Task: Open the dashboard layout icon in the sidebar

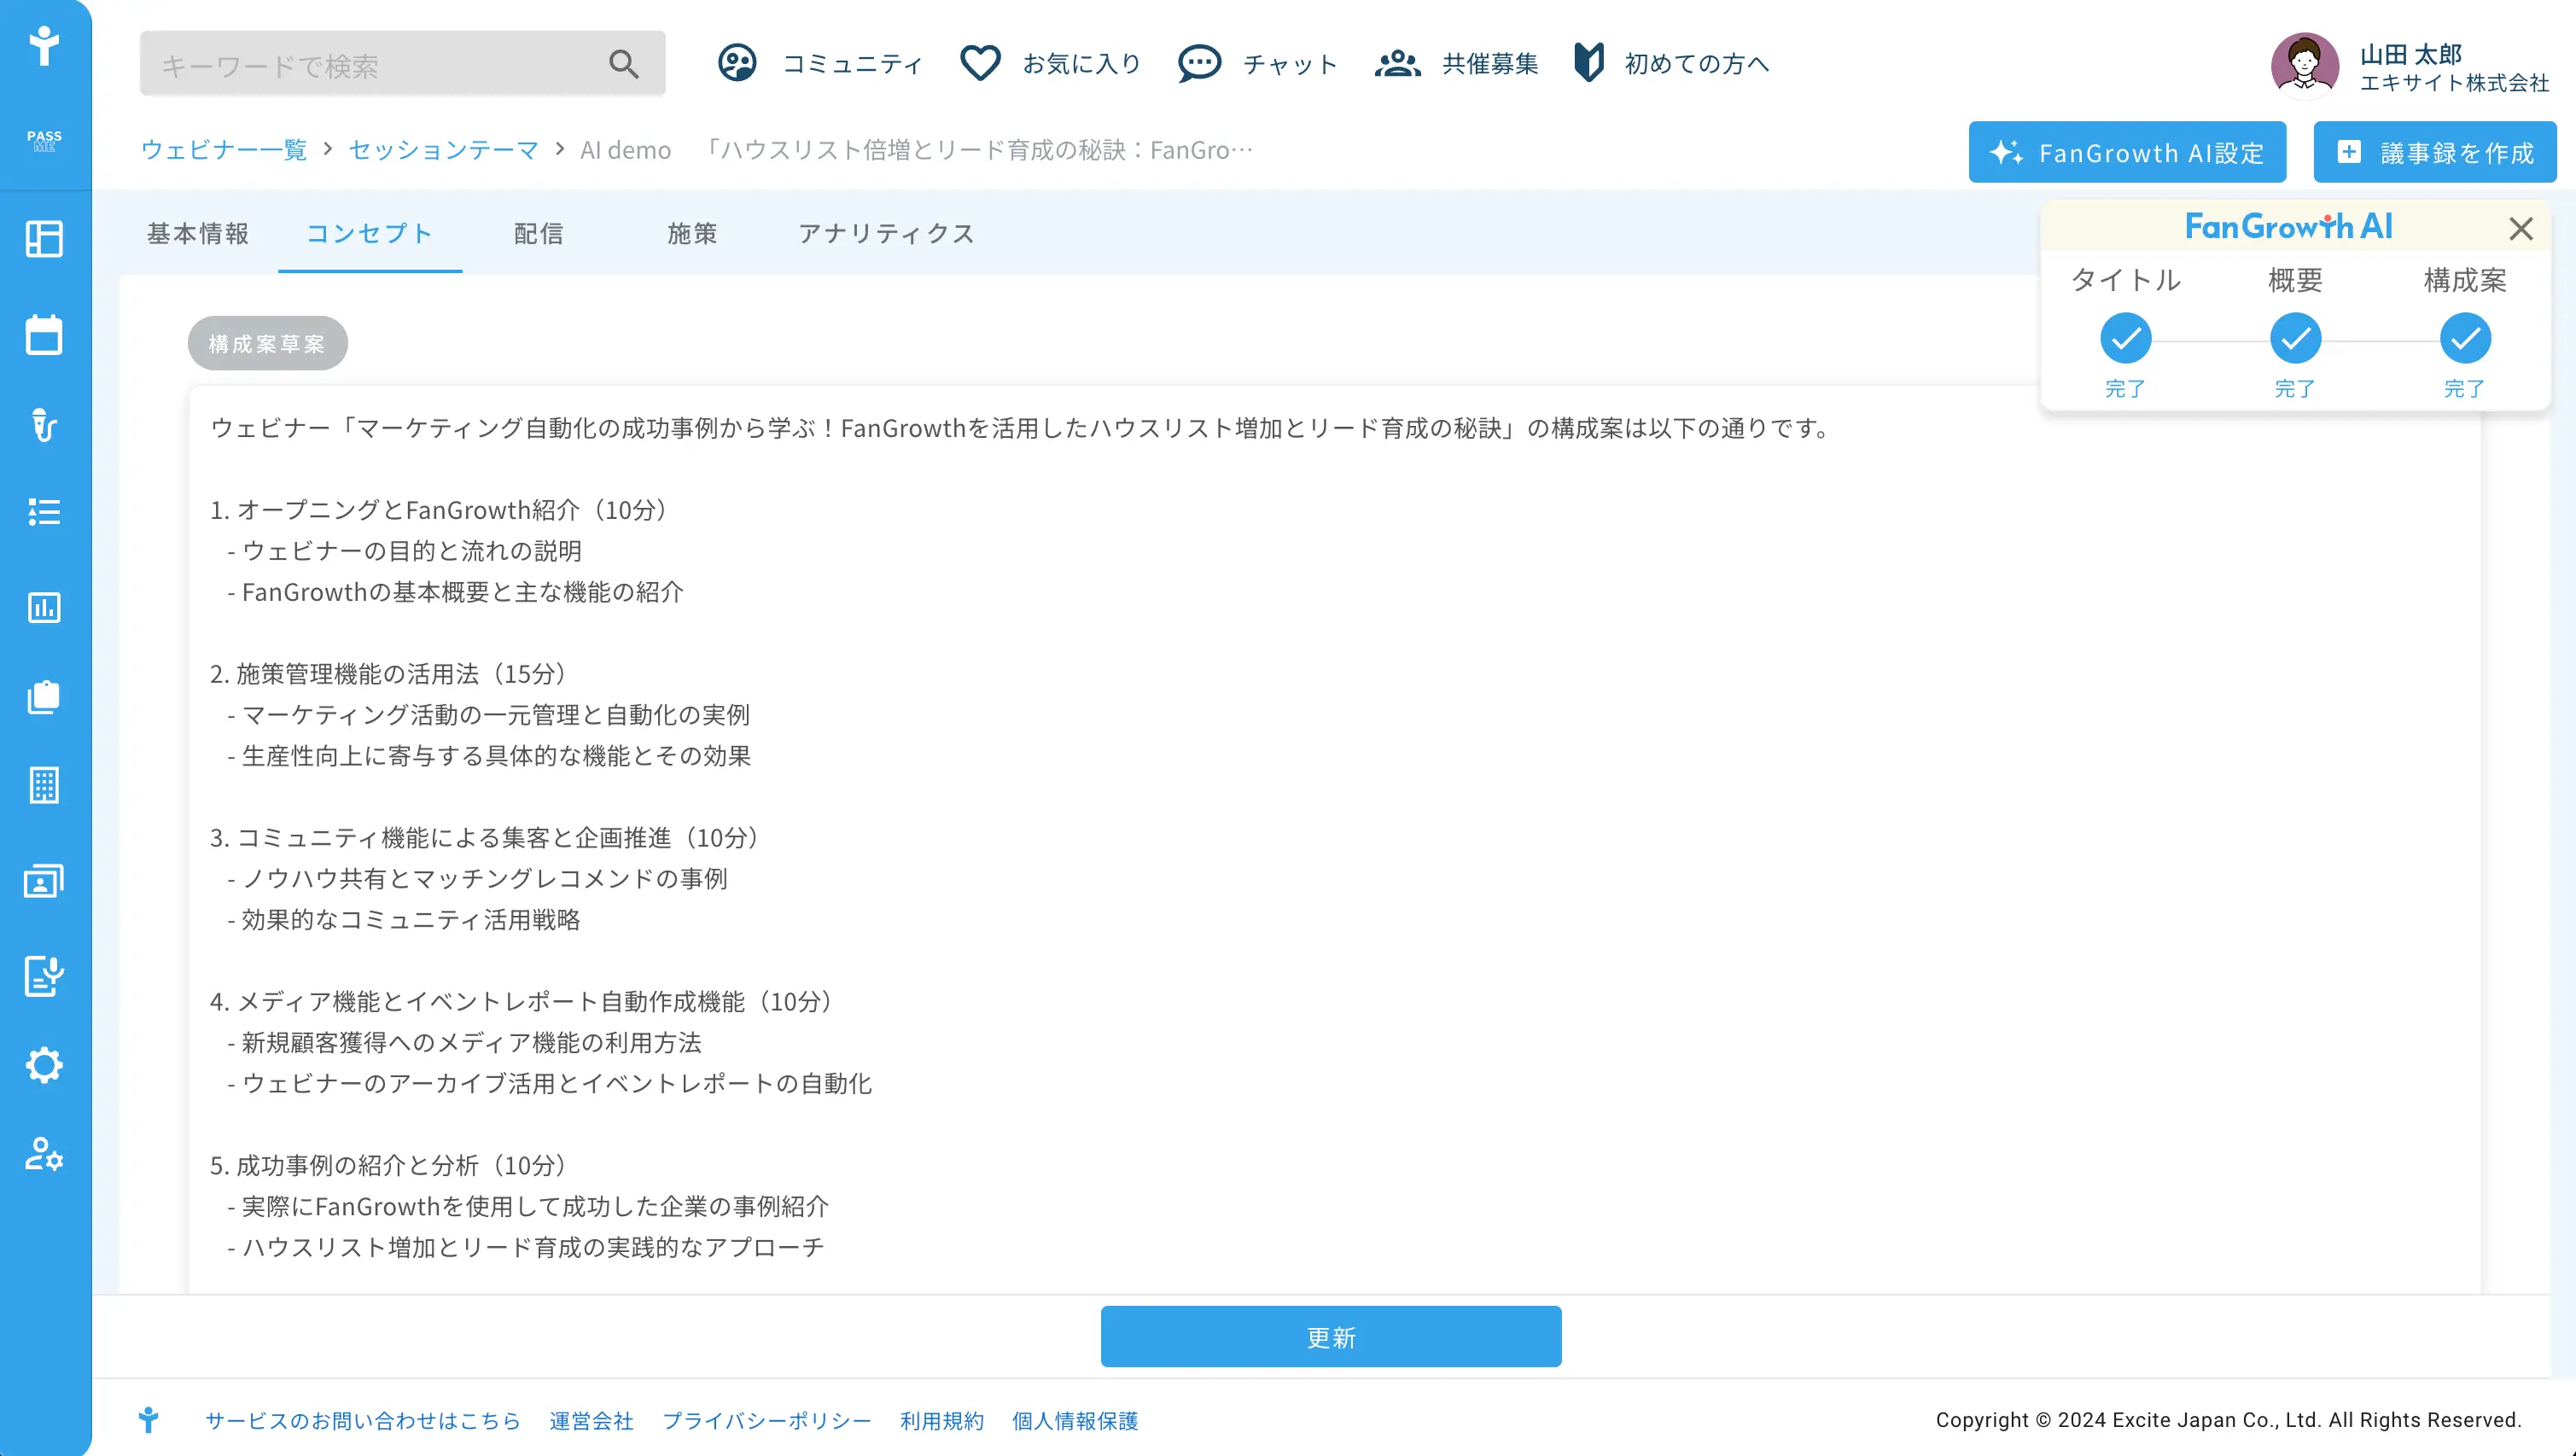Action: click(x=44, y=239)
